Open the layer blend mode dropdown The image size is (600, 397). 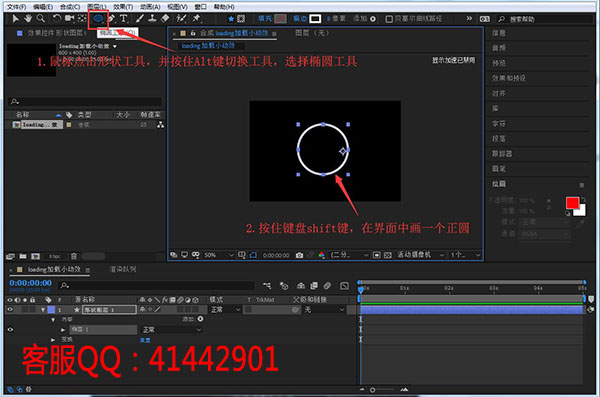pyautogui.click(x=226, y=309)
